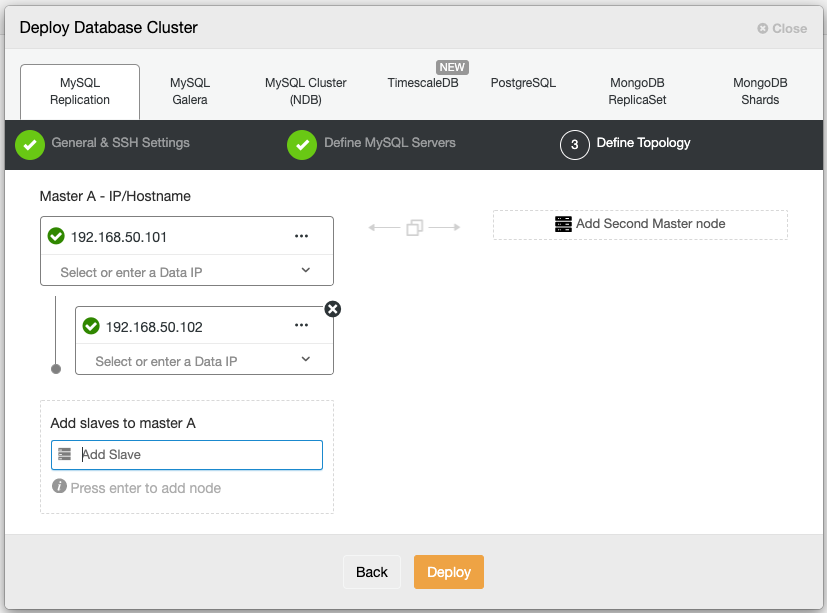Screen dimensions: 827x613
Task: Focus the Add Slave input field
Action: tap(187, 455)
